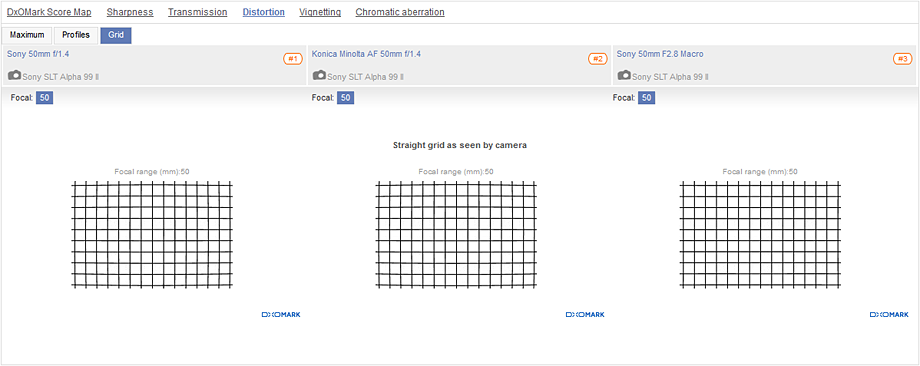Open the Konica Minolta AF 50mm f/1.4 link
Image resolution: width=920 pixels, height=366 pixels.
click(366, 54)
